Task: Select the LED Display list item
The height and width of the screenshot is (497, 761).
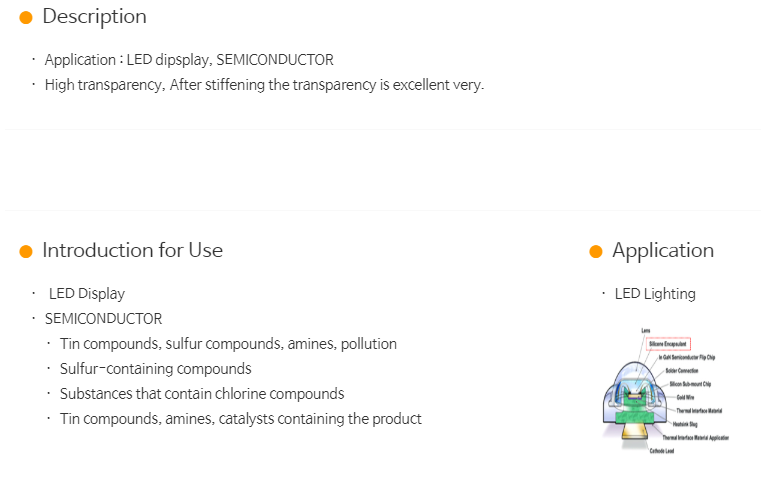Action: [87, 294]
